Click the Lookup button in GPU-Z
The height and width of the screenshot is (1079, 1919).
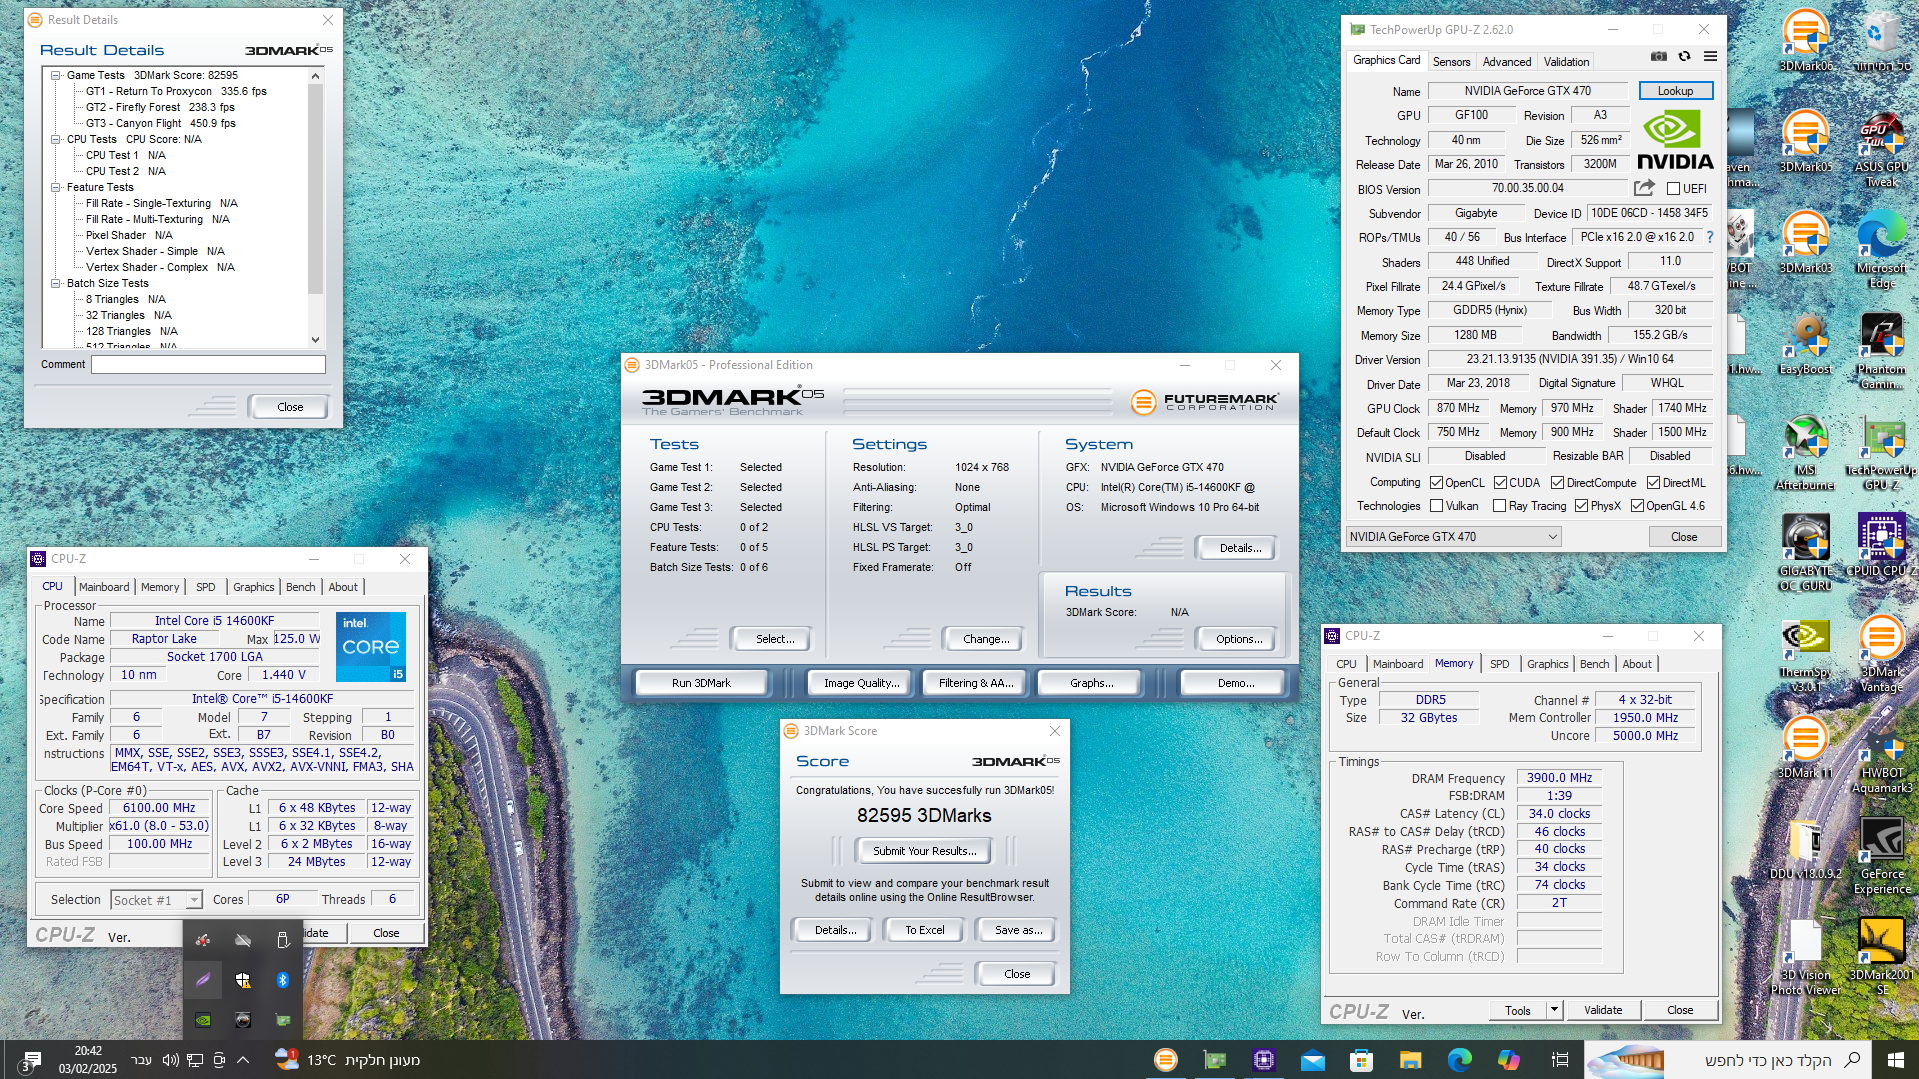click(1675, 91)
